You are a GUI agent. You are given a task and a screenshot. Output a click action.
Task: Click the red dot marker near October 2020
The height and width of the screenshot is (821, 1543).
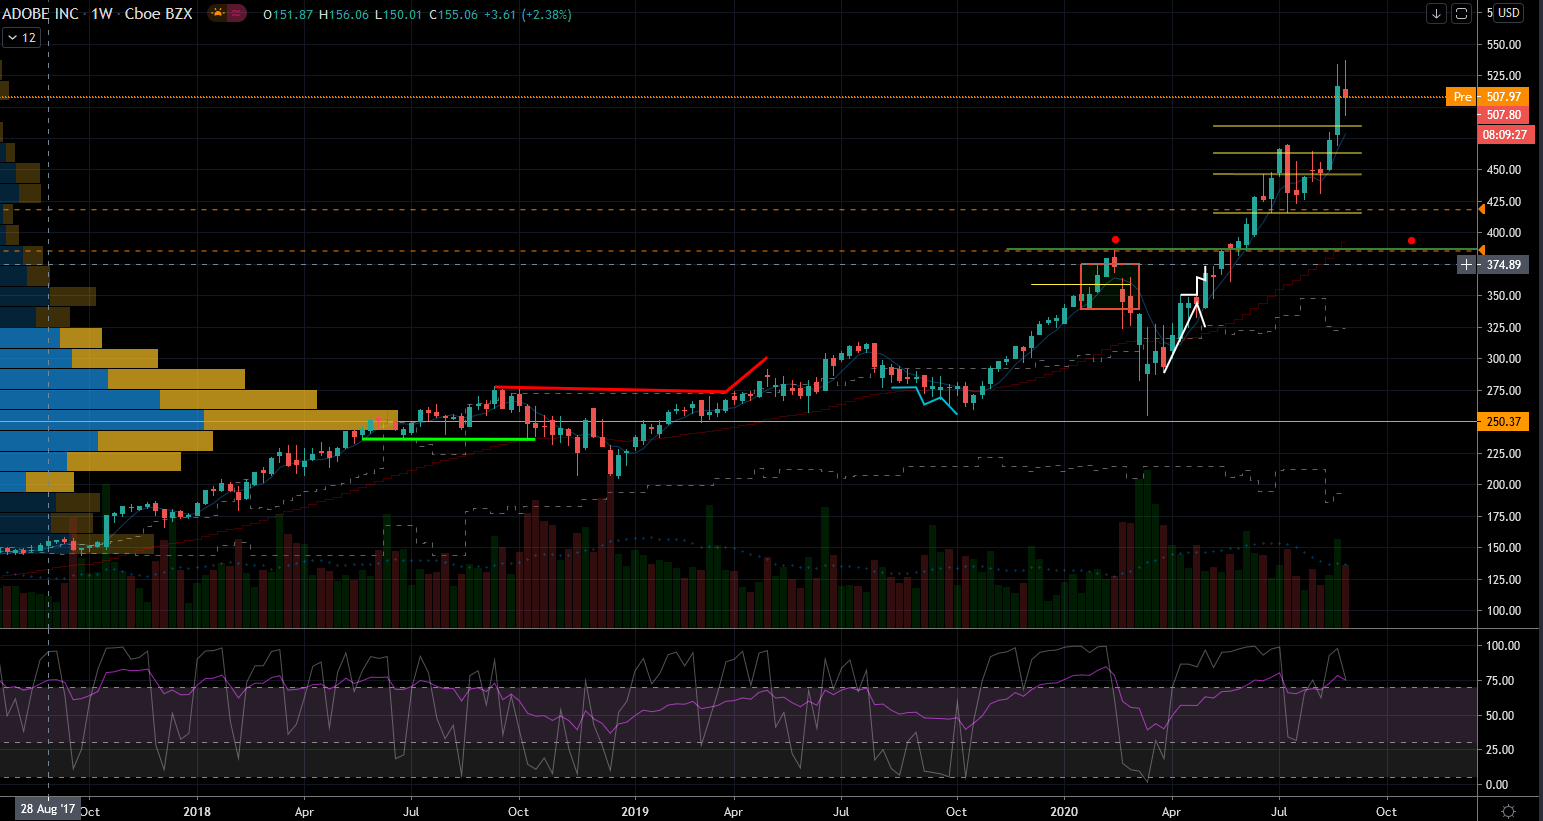point(1411,241)
